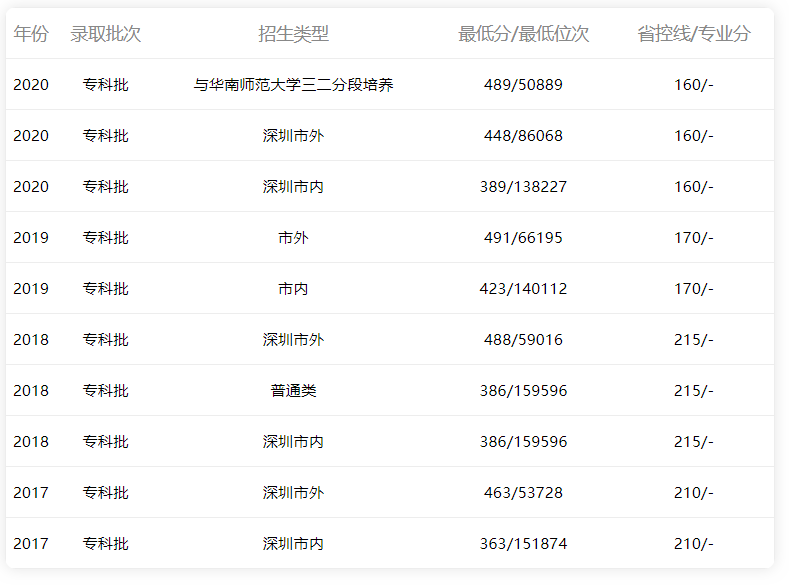Select the 招生类型 column header
This screenshot has height=587, width=789.
click(293, 34)
